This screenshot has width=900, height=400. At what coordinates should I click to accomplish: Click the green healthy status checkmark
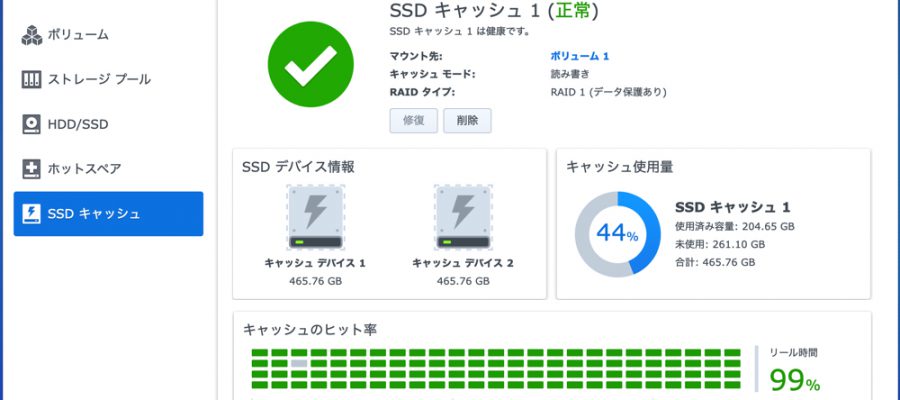pos(311,64)
